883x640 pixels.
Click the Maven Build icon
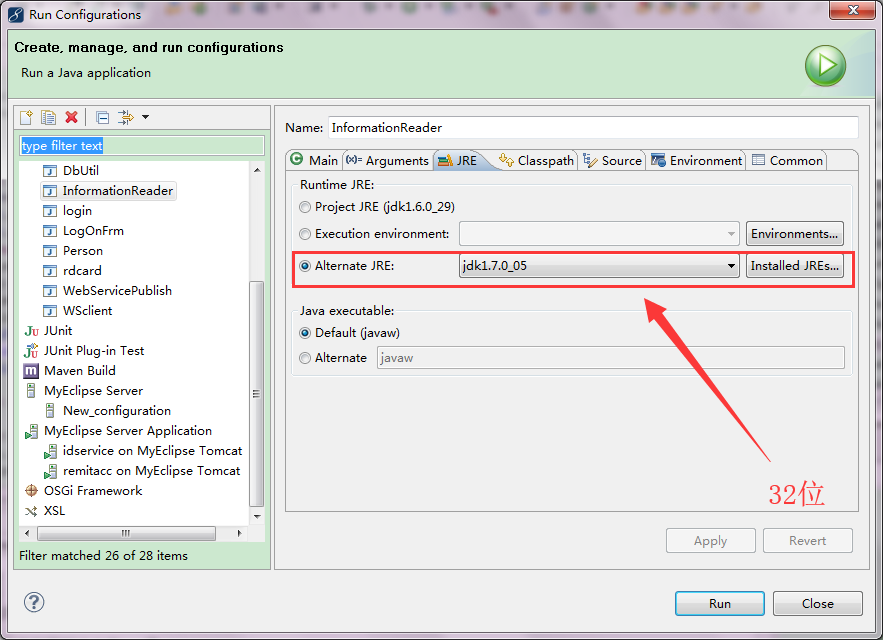(x=31, y=371)
